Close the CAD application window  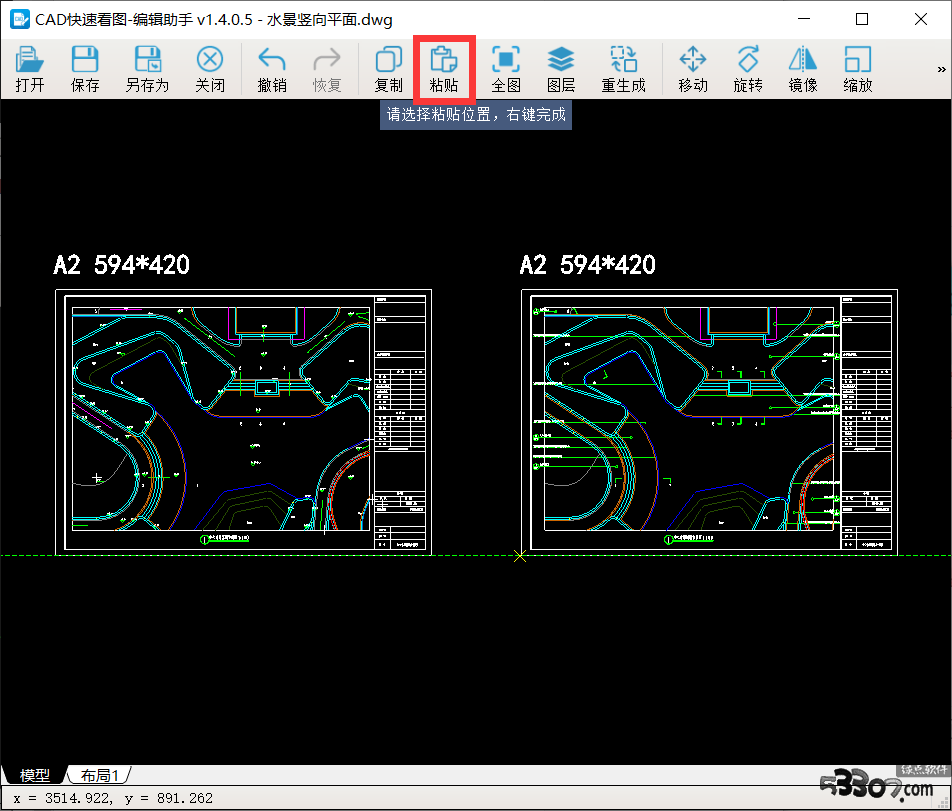coord(920,19)
